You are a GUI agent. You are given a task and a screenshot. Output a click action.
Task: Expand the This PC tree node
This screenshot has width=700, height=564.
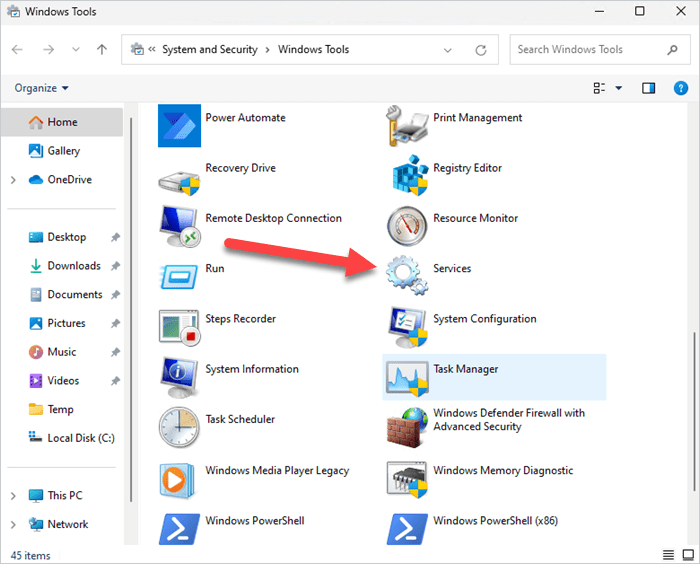(13, 496)
